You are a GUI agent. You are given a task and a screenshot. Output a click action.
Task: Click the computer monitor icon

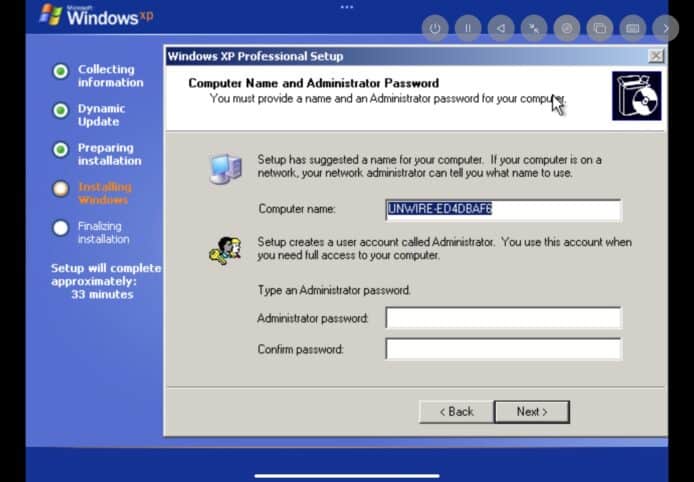click(x=224, y=168)
